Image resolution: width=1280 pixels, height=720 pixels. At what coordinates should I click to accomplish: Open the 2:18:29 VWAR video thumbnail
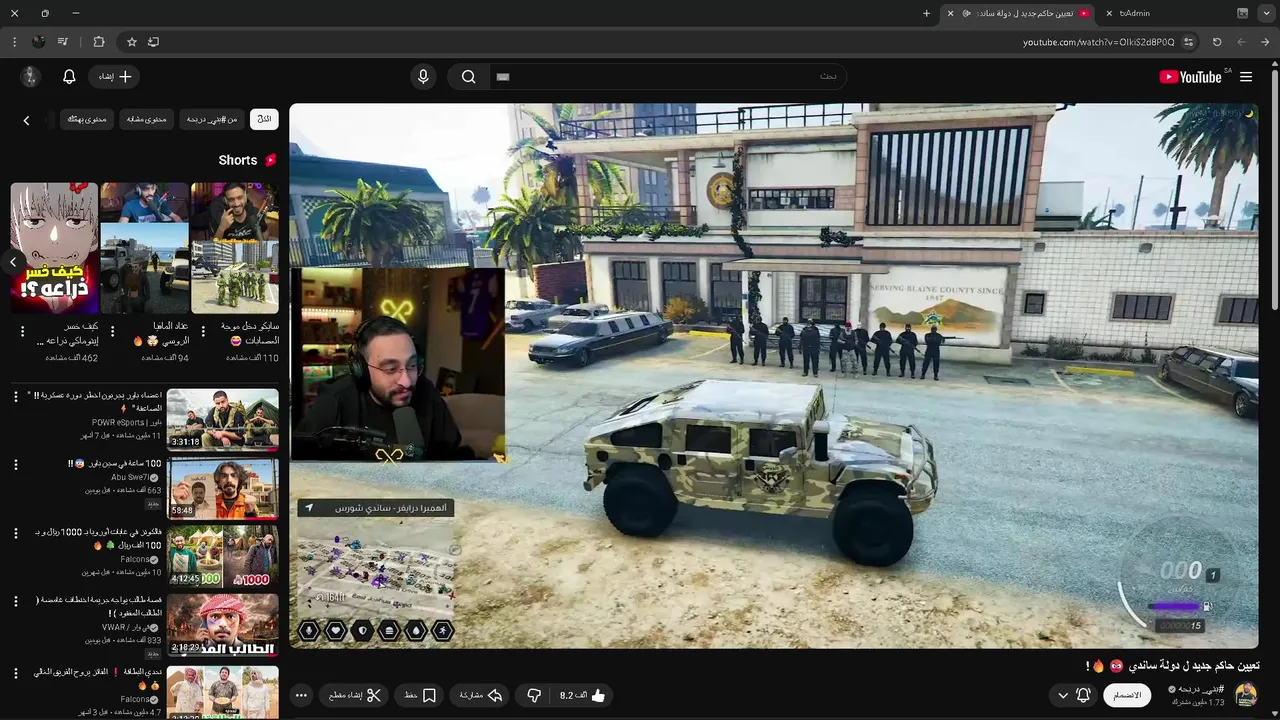pos(223,624)
